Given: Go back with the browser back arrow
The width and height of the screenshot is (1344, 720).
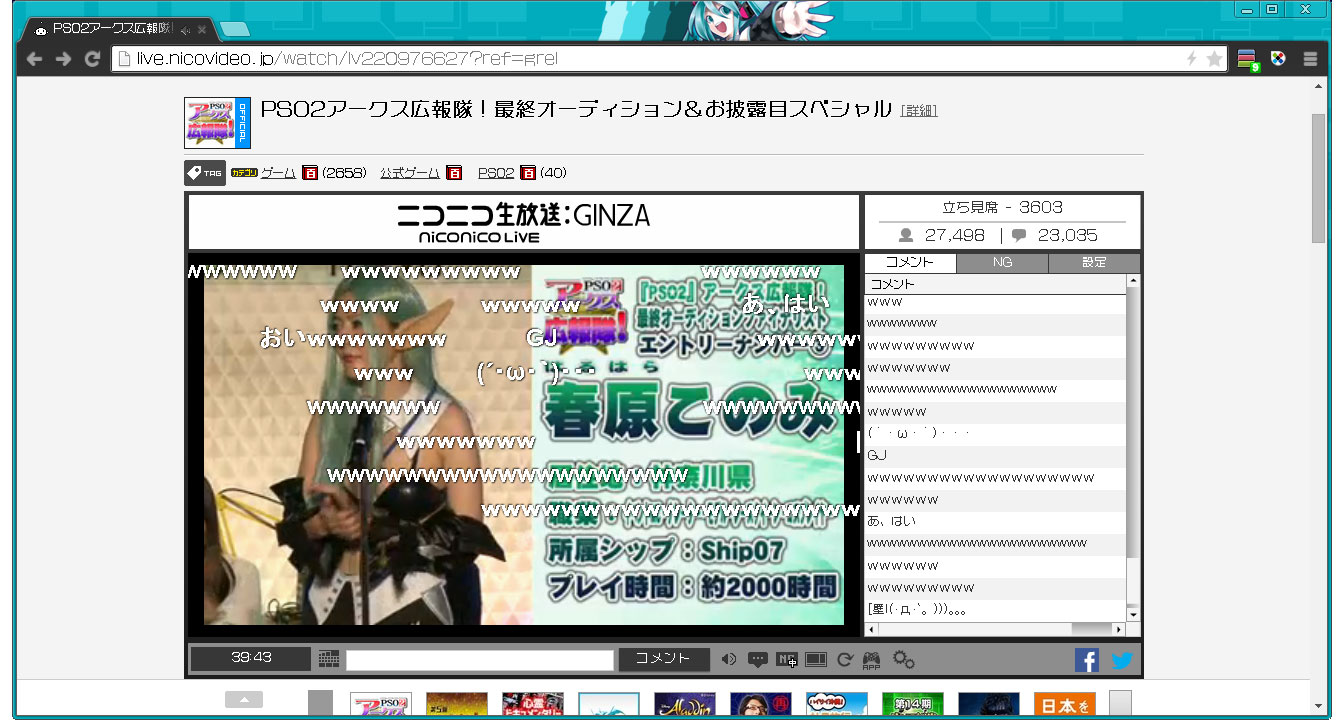Looking at the screenshot, I should tap(35, 59).
